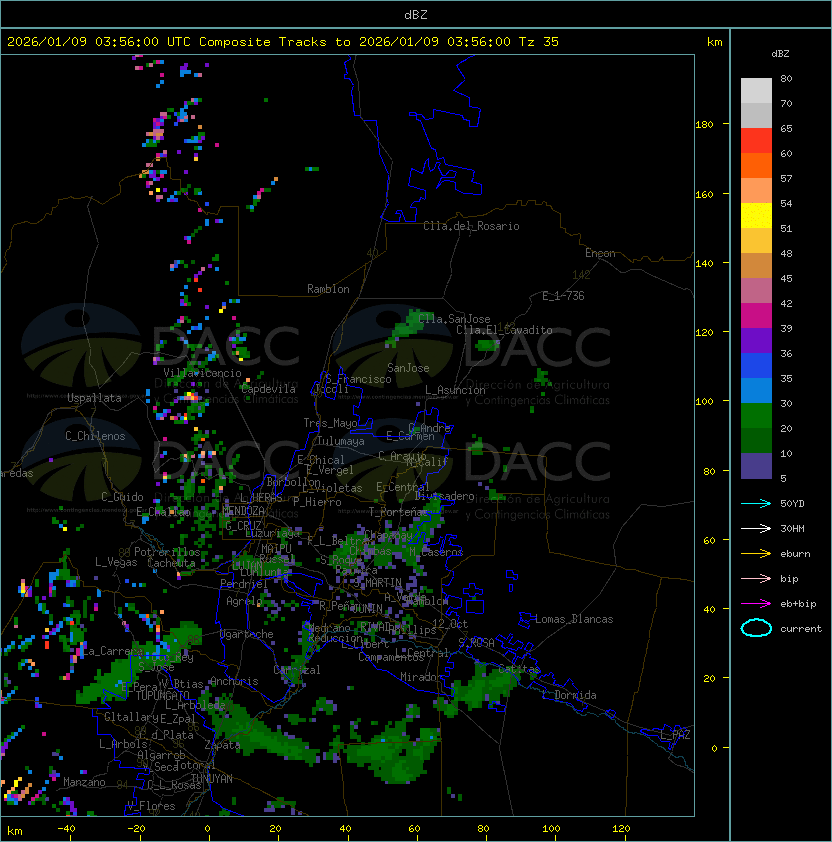
Task: Click the '100' tick on the bottom km axis
Action: pos(552,829)
